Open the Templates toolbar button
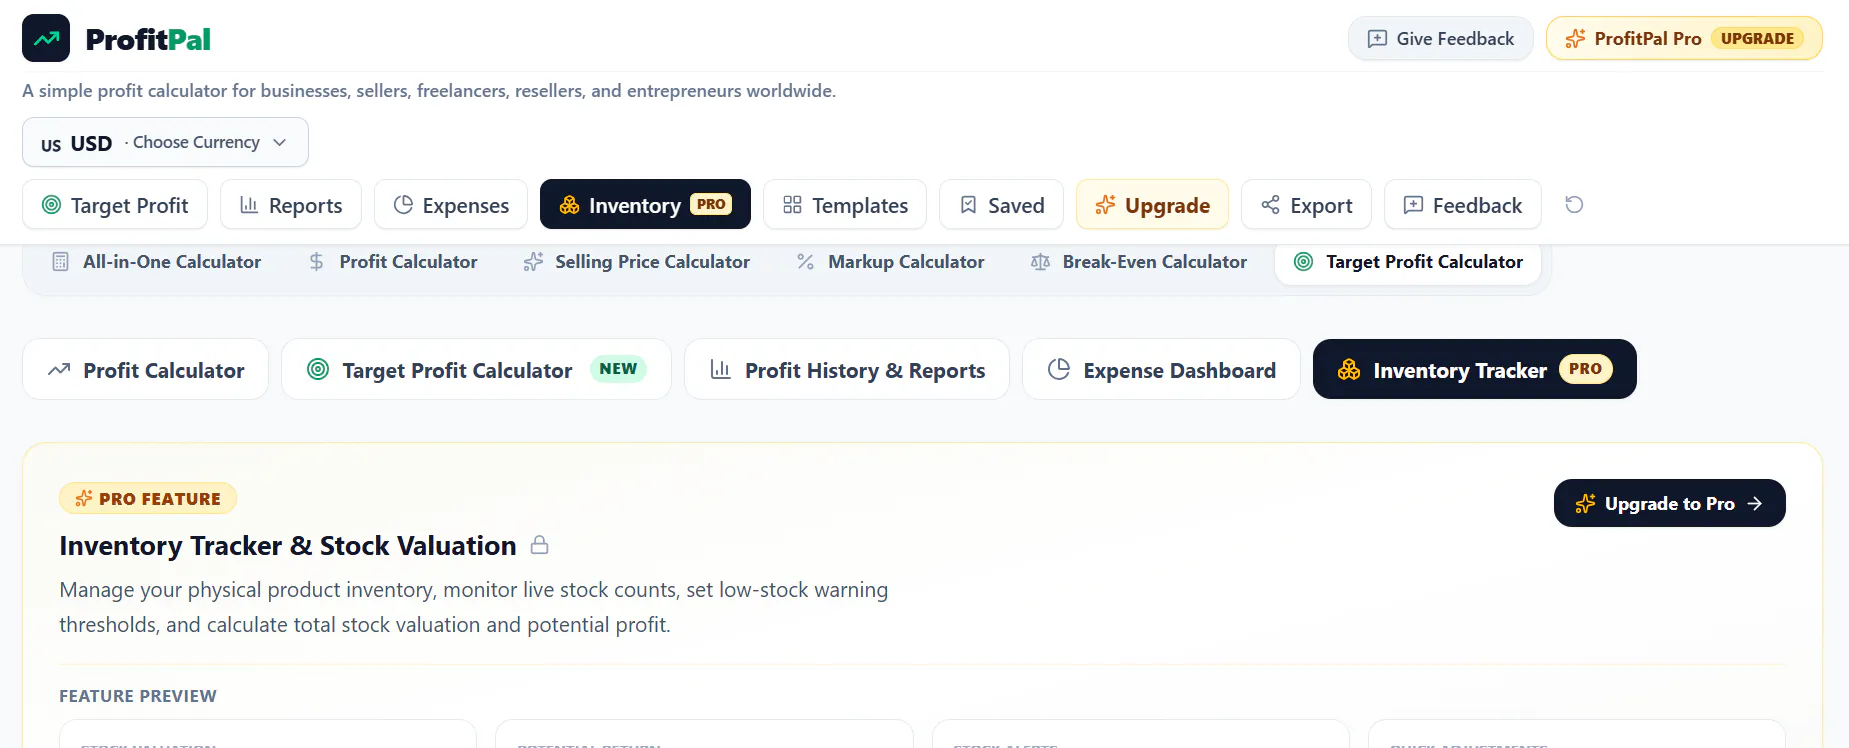 tap(845, 205)
